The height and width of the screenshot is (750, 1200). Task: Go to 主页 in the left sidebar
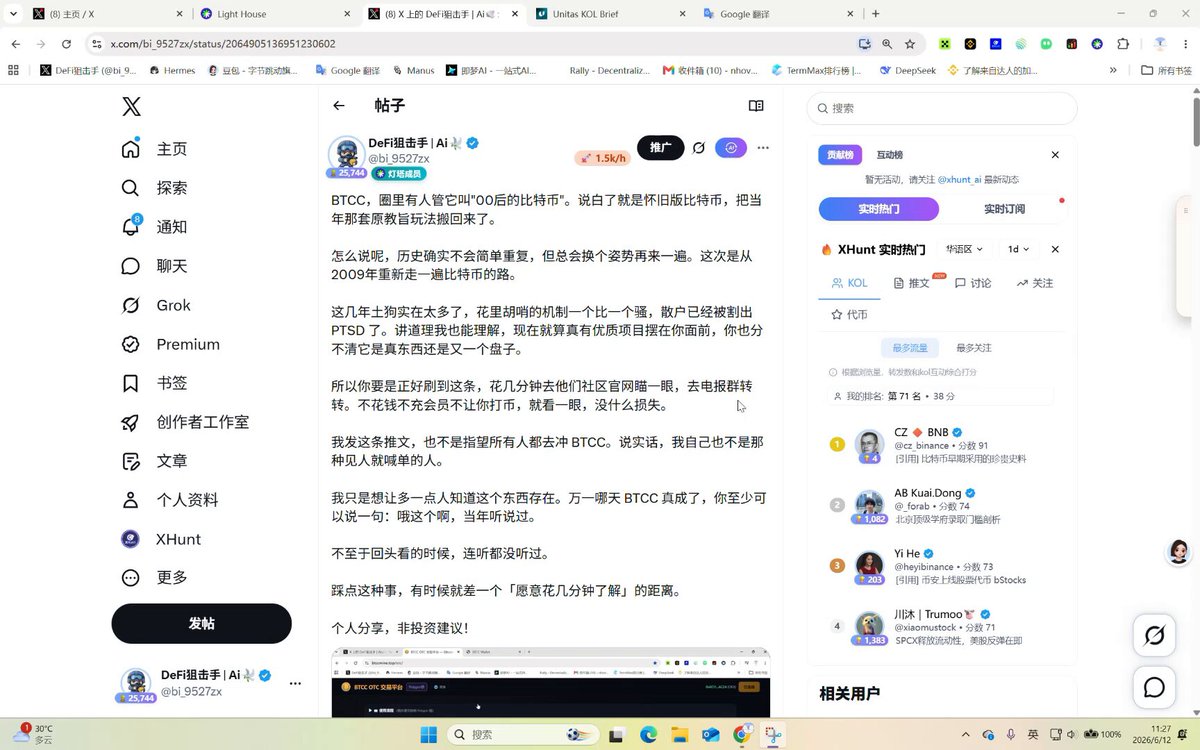tap(154, 149)
